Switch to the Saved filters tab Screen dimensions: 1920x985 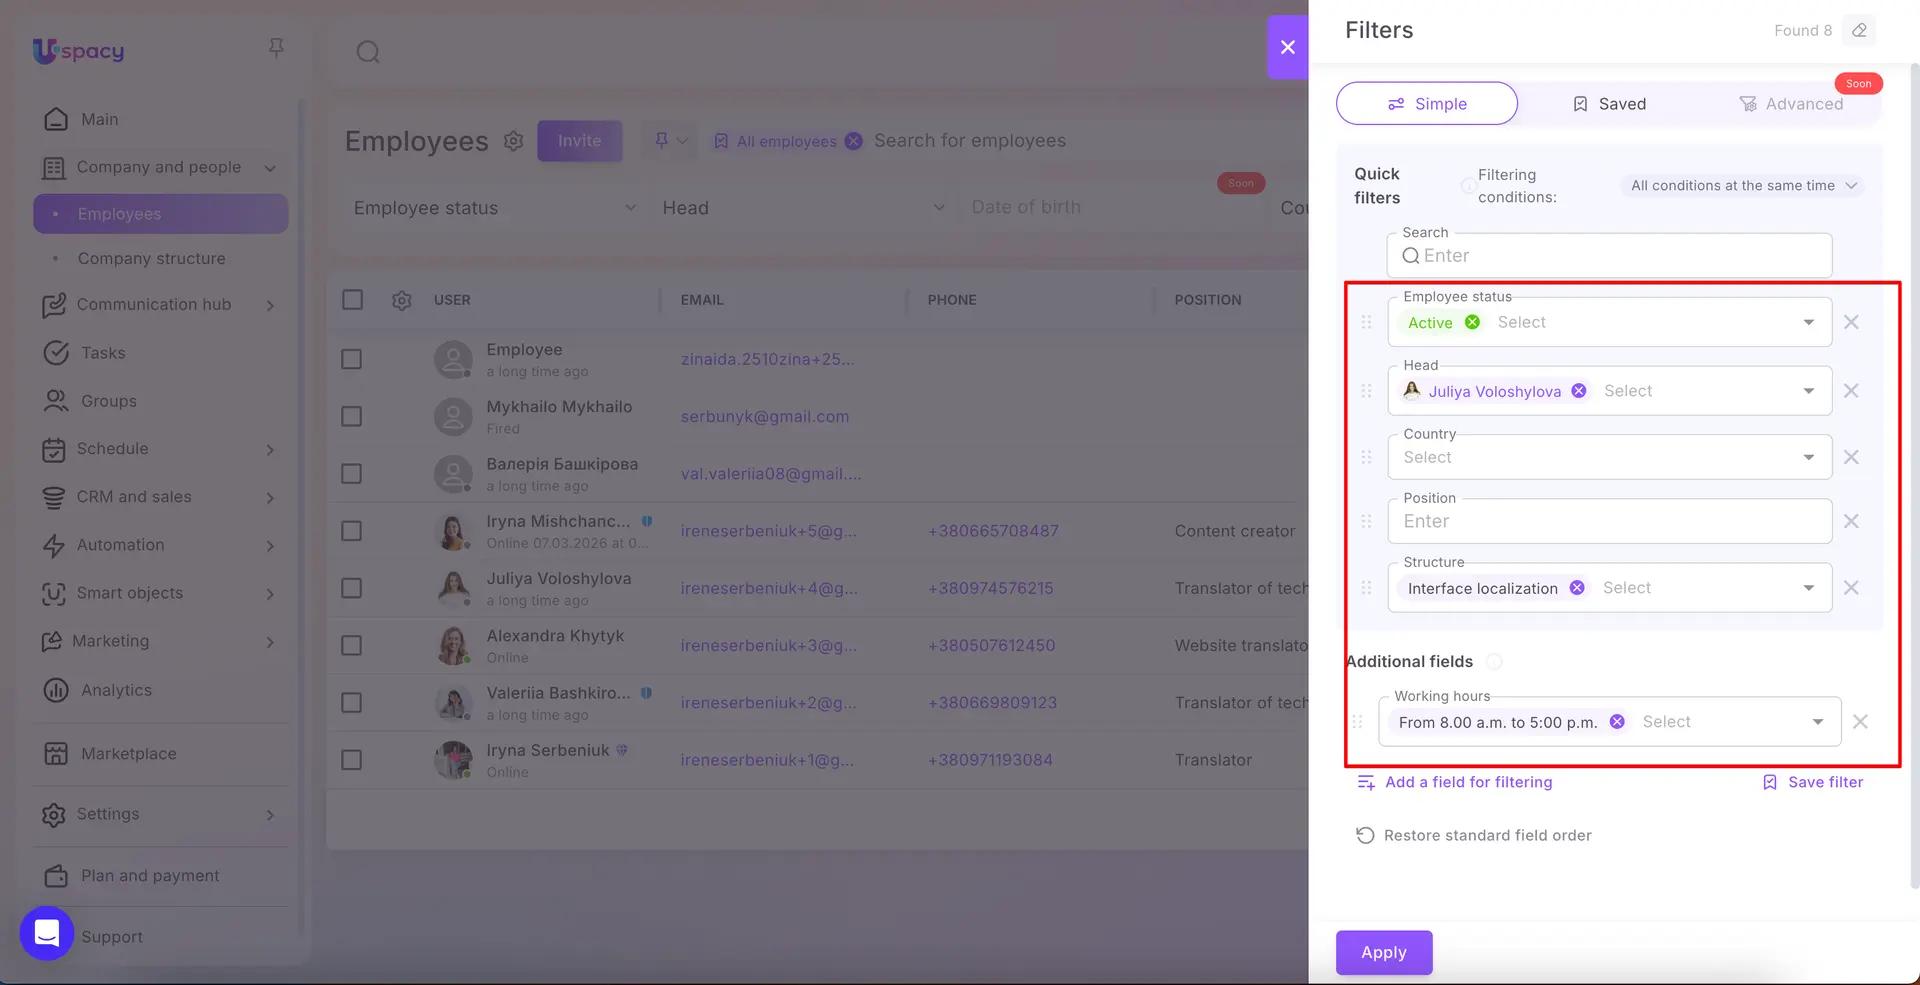(x=1609, y=103)
